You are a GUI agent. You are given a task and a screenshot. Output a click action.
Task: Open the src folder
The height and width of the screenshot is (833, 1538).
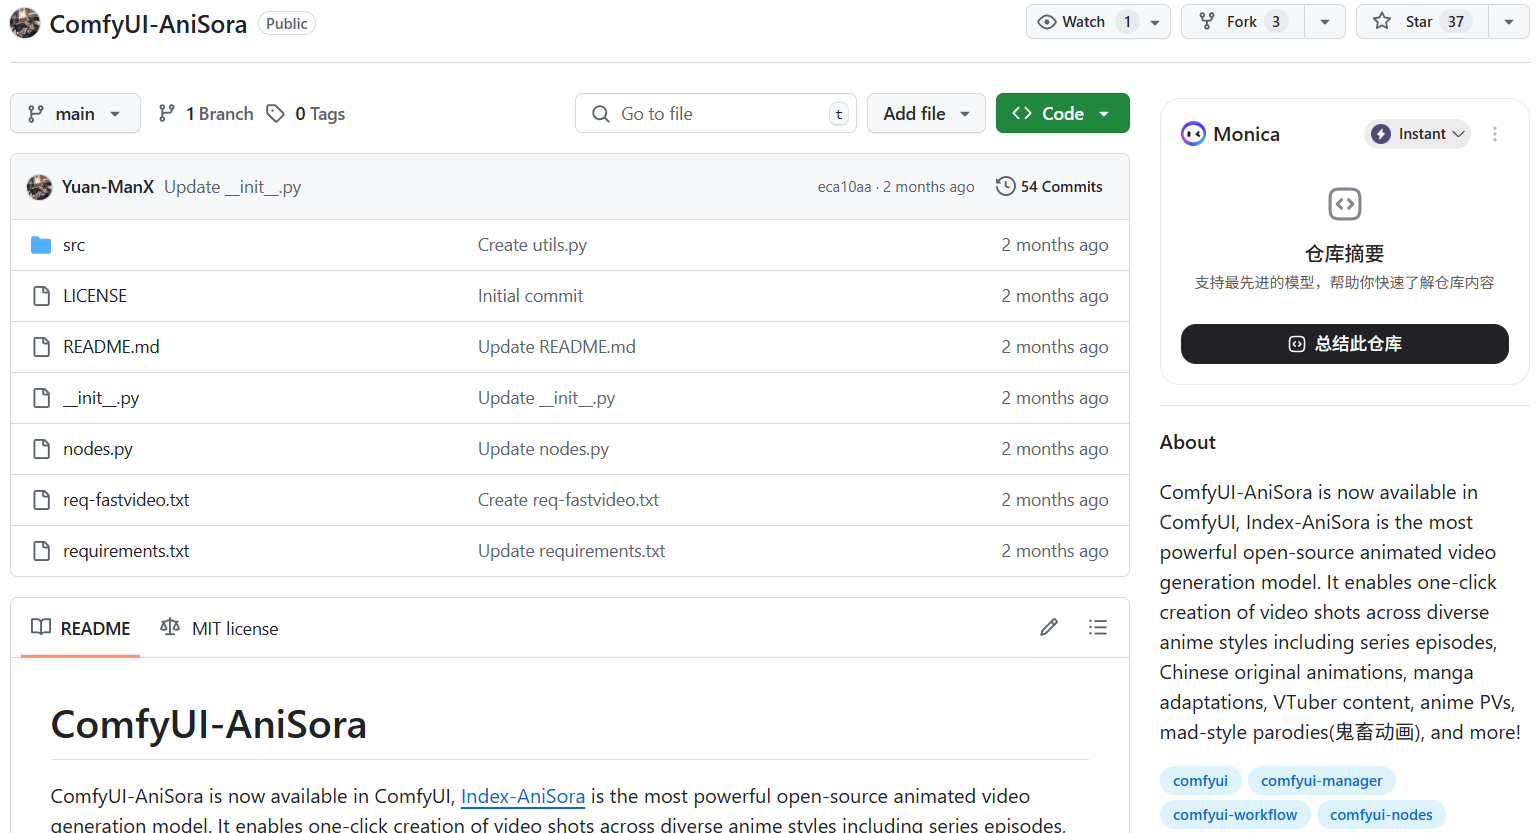click(74, 245)
